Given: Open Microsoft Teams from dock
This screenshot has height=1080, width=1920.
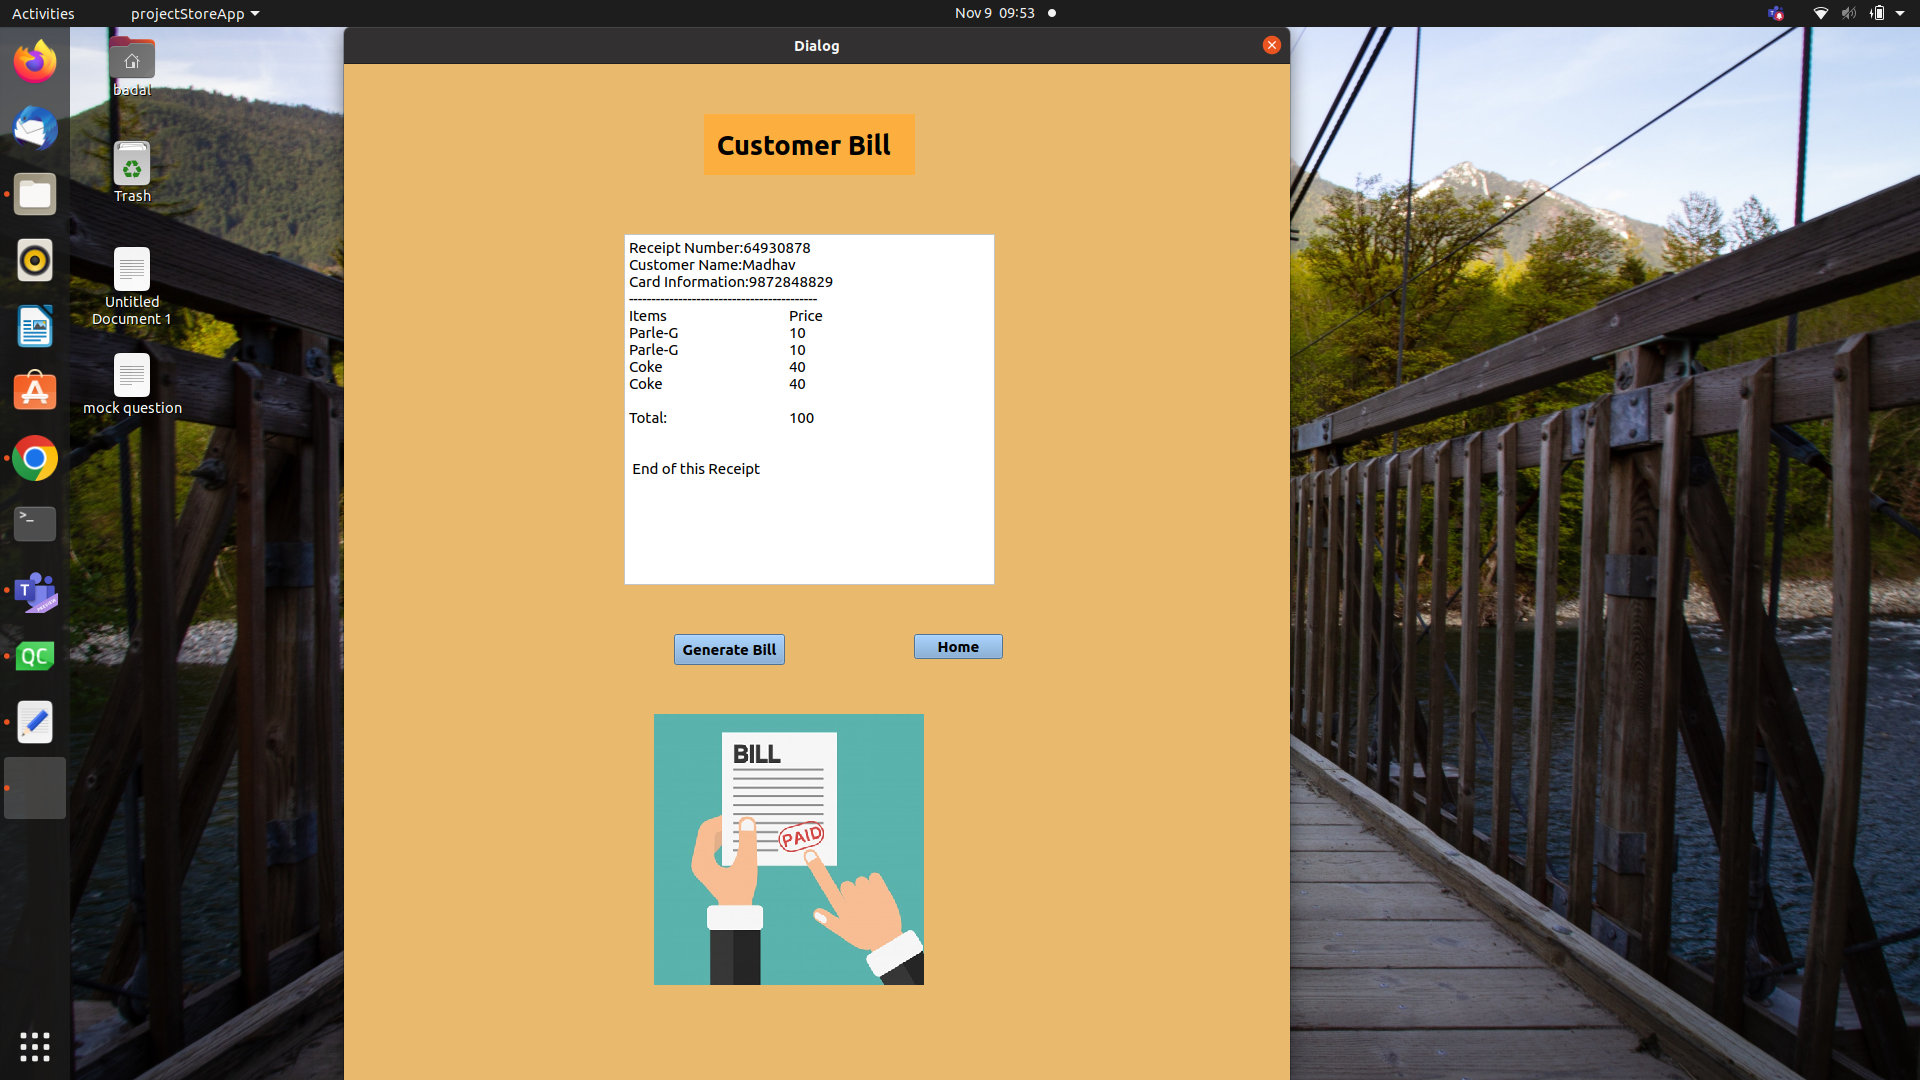Looking at the screenshot, I should [x=35, y=590].
